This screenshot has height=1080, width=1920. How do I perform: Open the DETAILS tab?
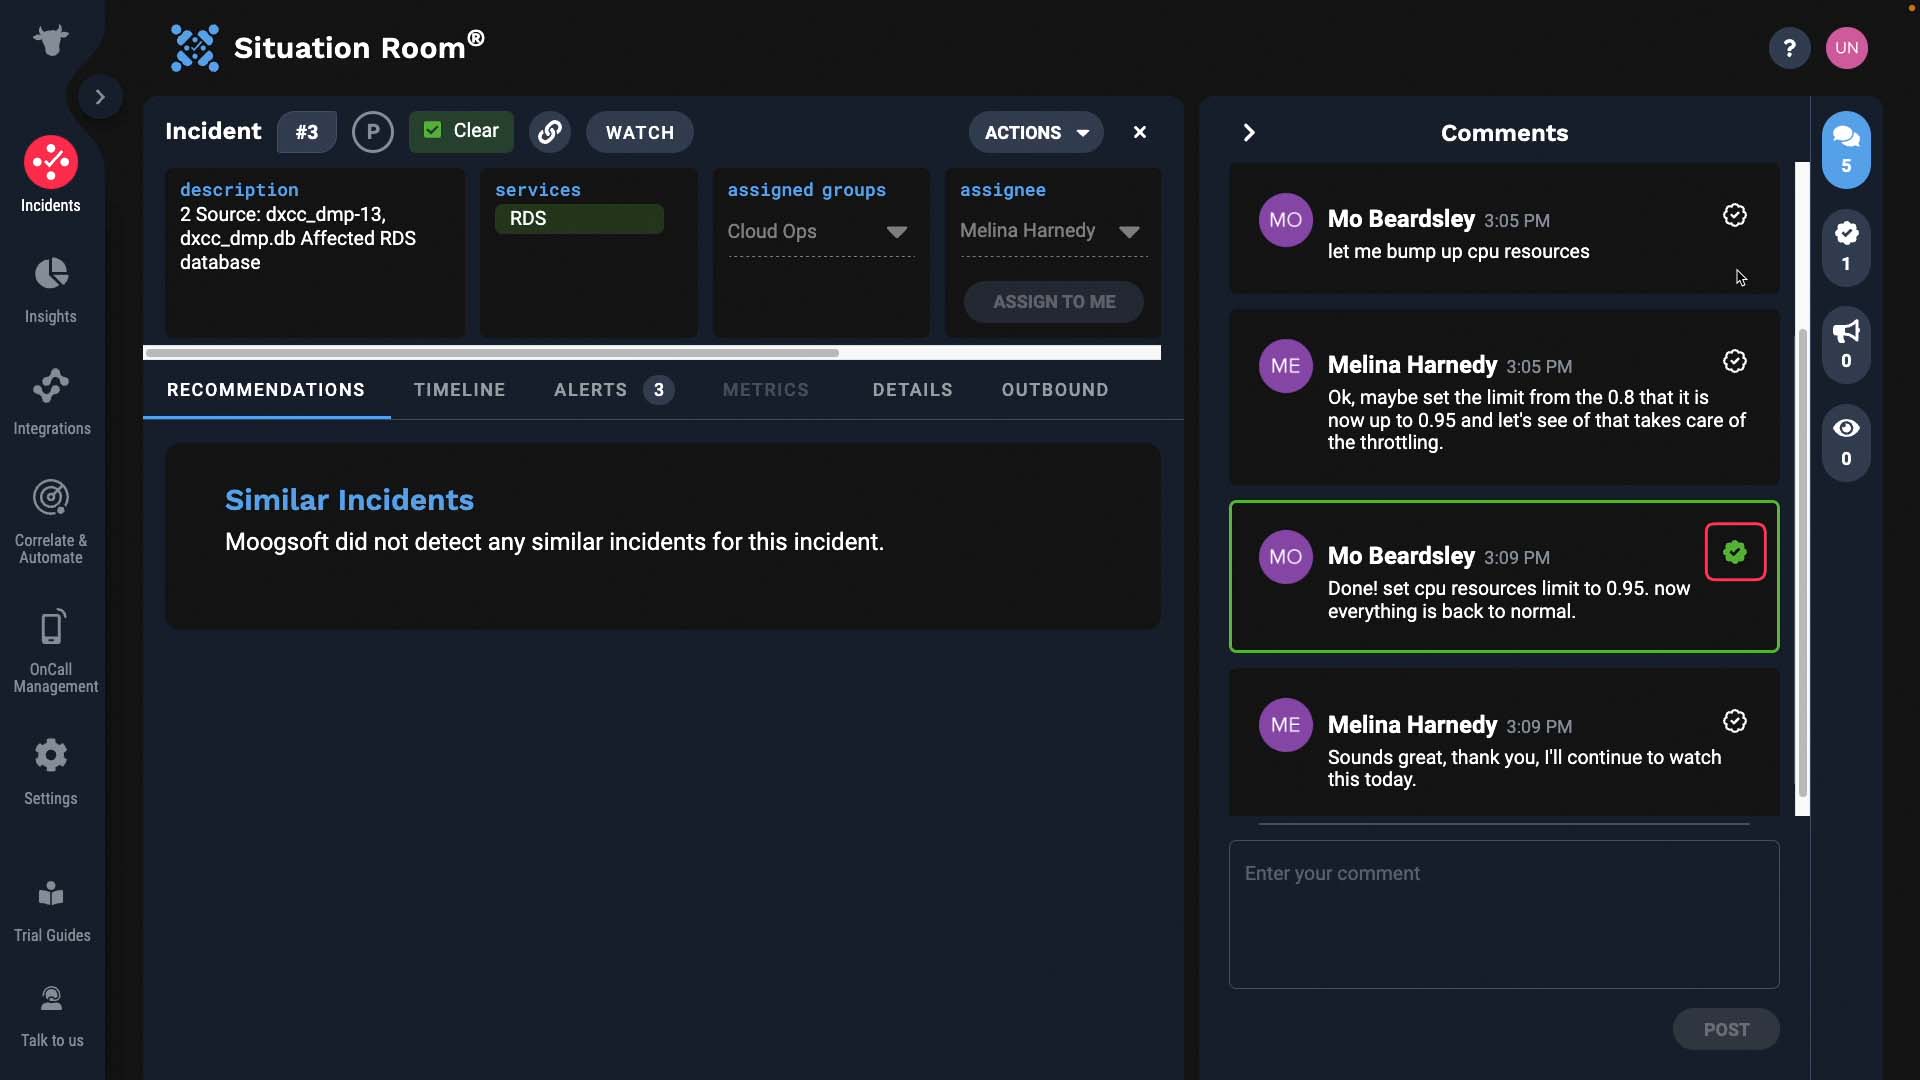(x=912, y=390)
